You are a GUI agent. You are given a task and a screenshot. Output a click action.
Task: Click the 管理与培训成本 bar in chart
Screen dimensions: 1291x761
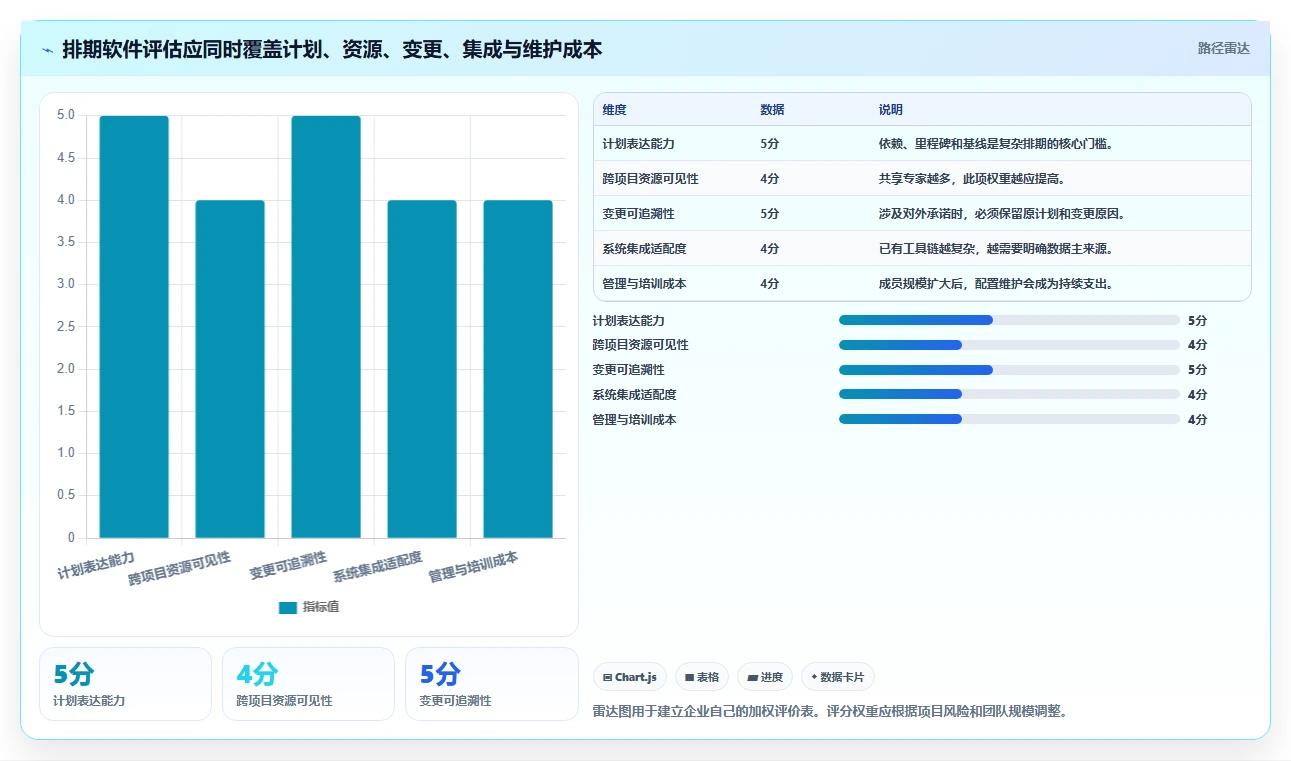point(518,369)
